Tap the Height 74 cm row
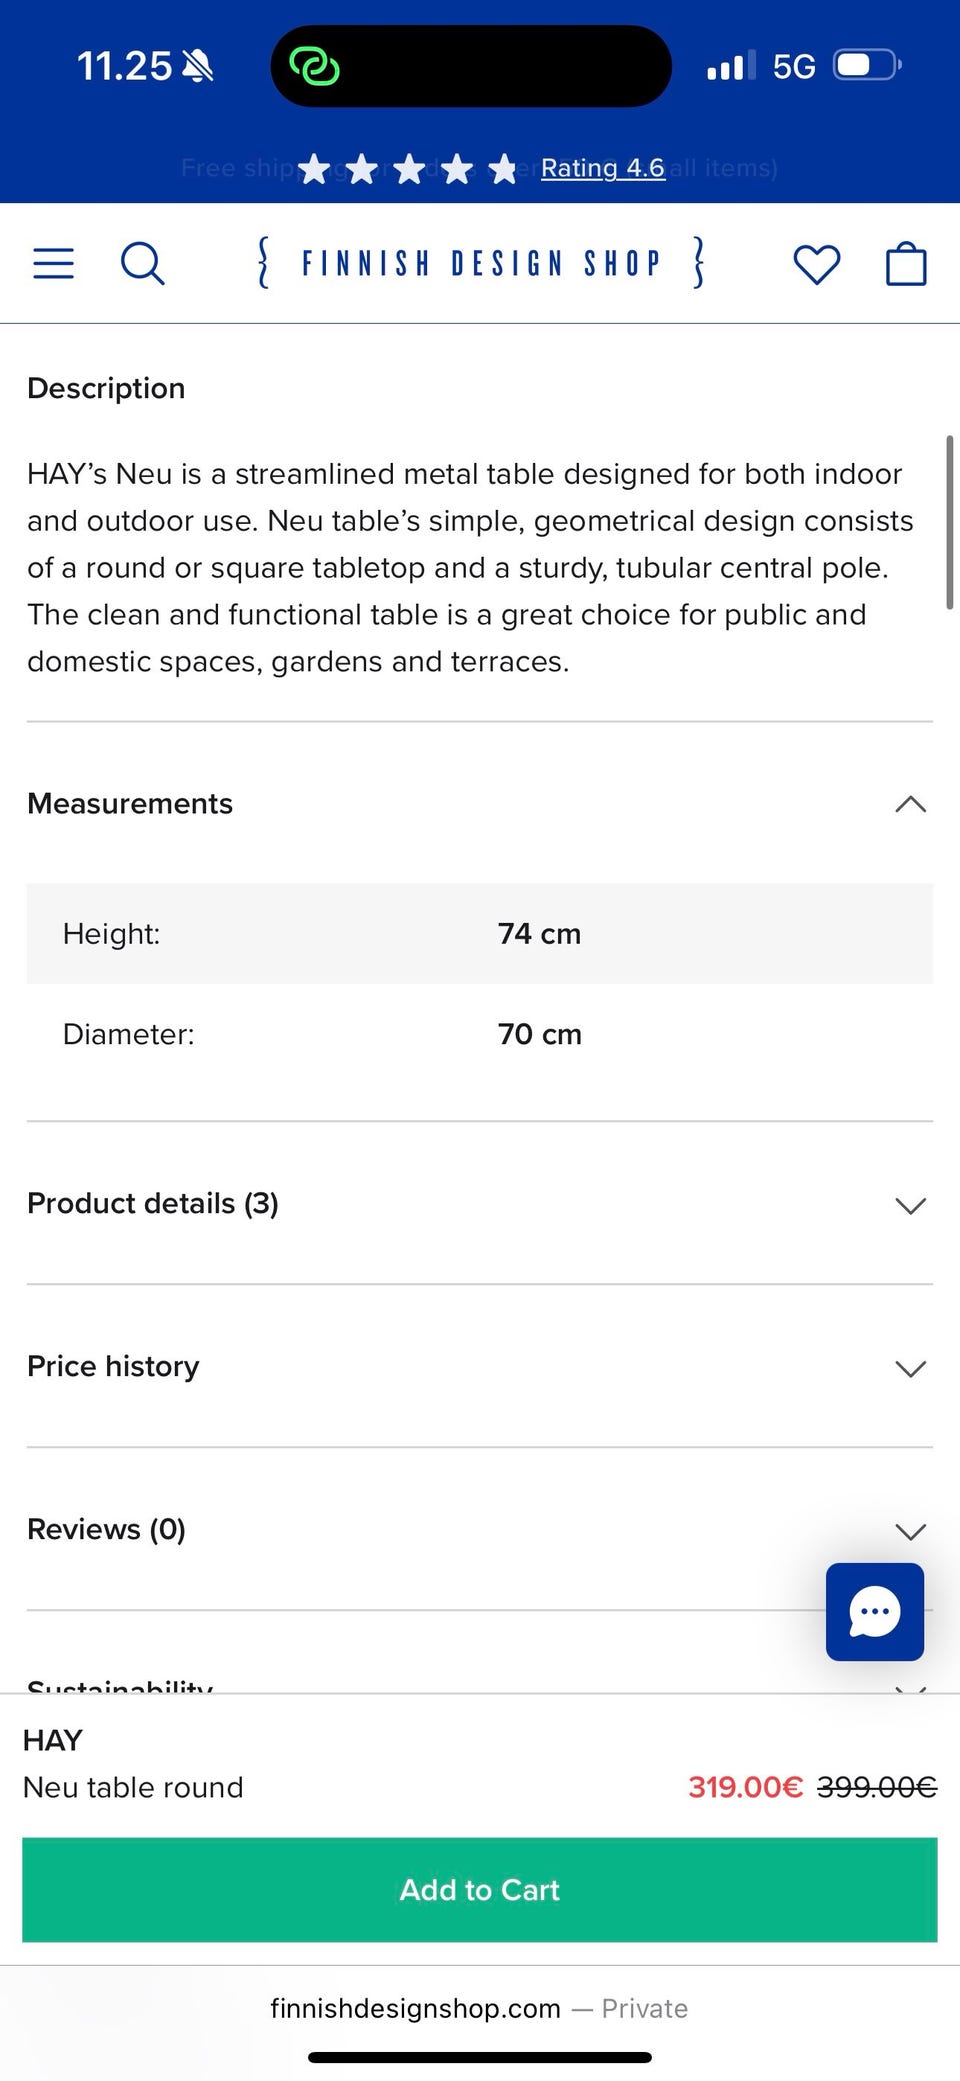The width and height of the screenshot is (960, 2081). click(480, 934)
